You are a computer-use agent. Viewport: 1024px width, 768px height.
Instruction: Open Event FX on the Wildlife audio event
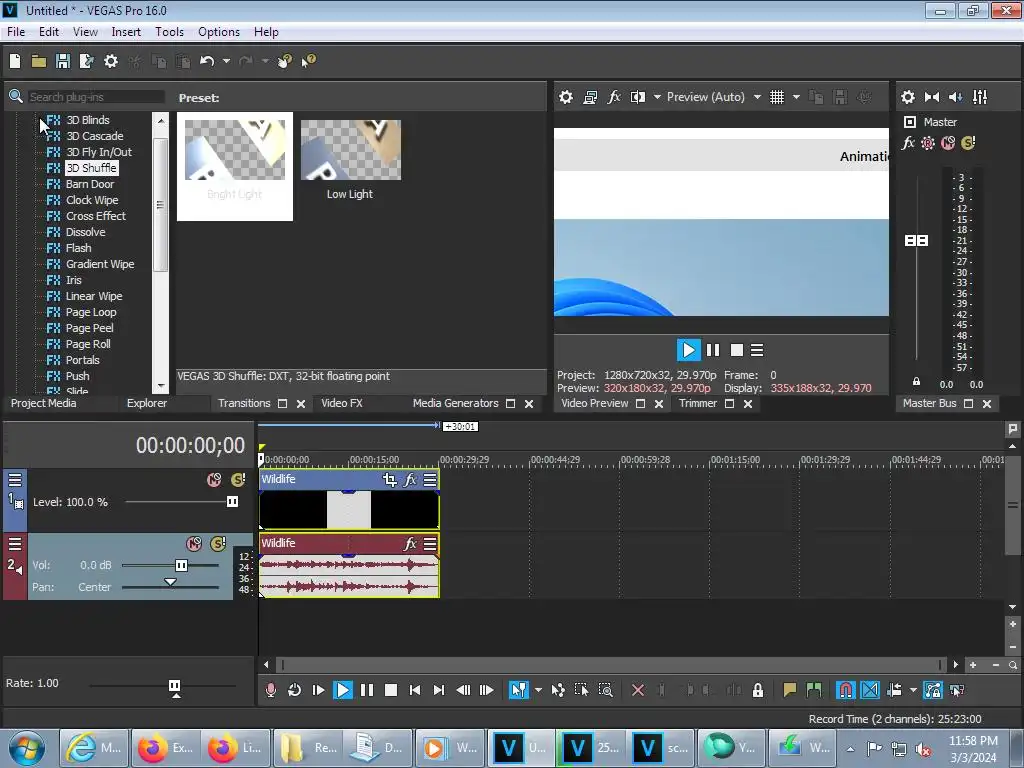coord(410,543)
